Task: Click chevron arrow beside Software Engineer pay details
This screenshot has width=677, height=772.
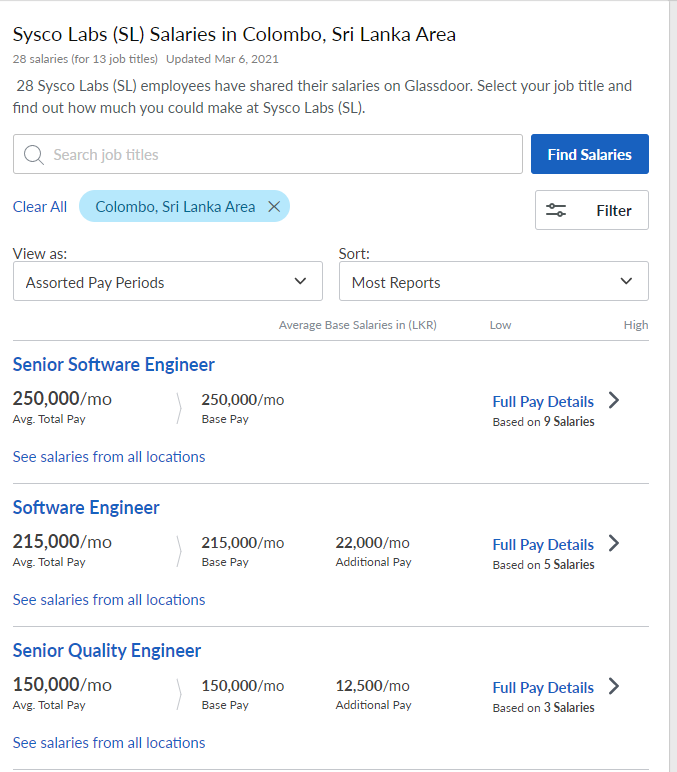Action: [613, 544]
